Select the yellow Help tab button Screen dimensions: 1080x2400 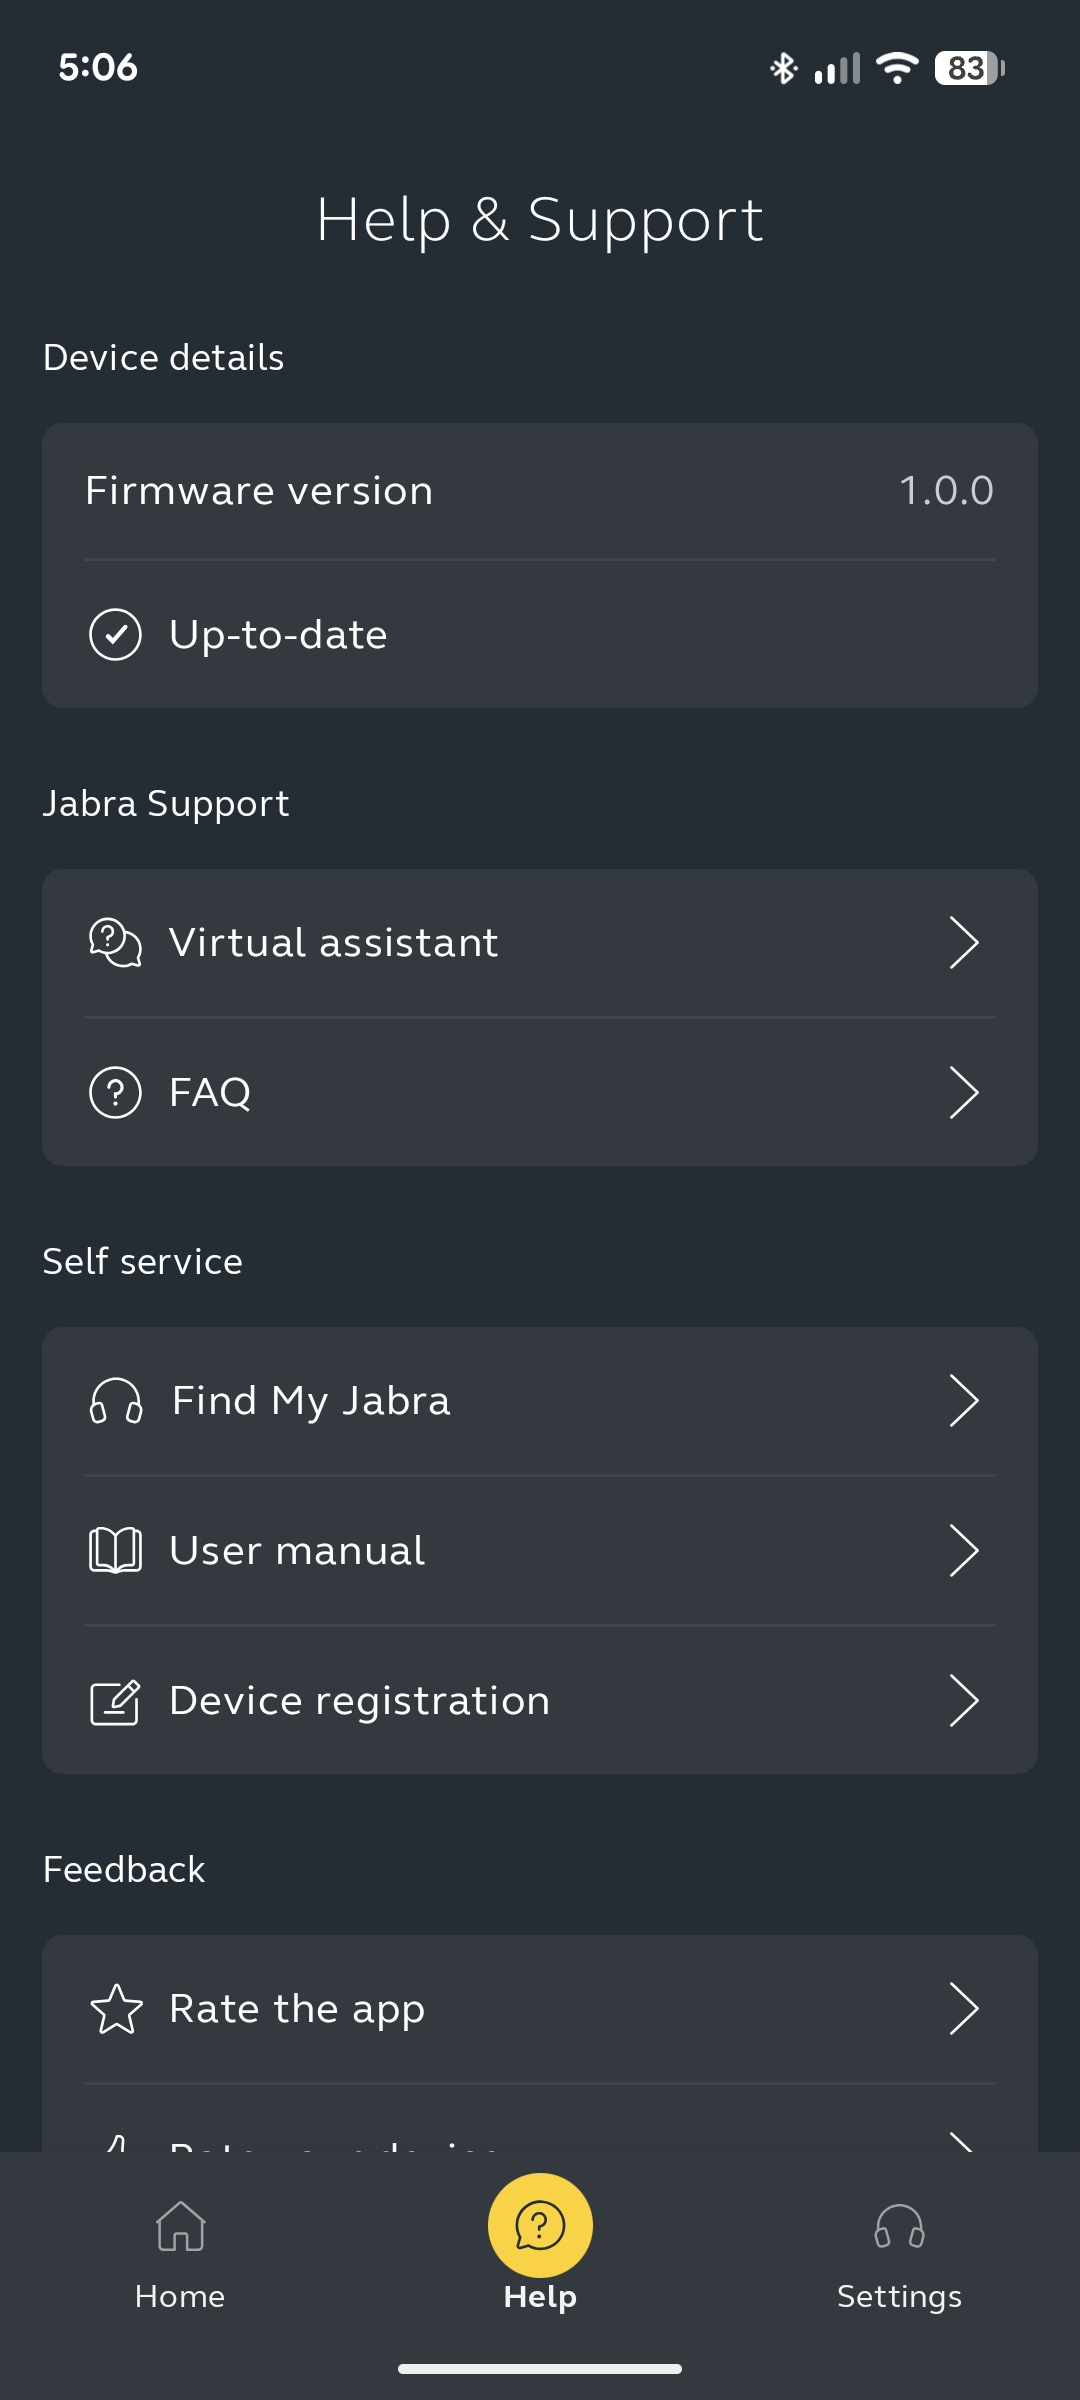(x=540, y=2226)
